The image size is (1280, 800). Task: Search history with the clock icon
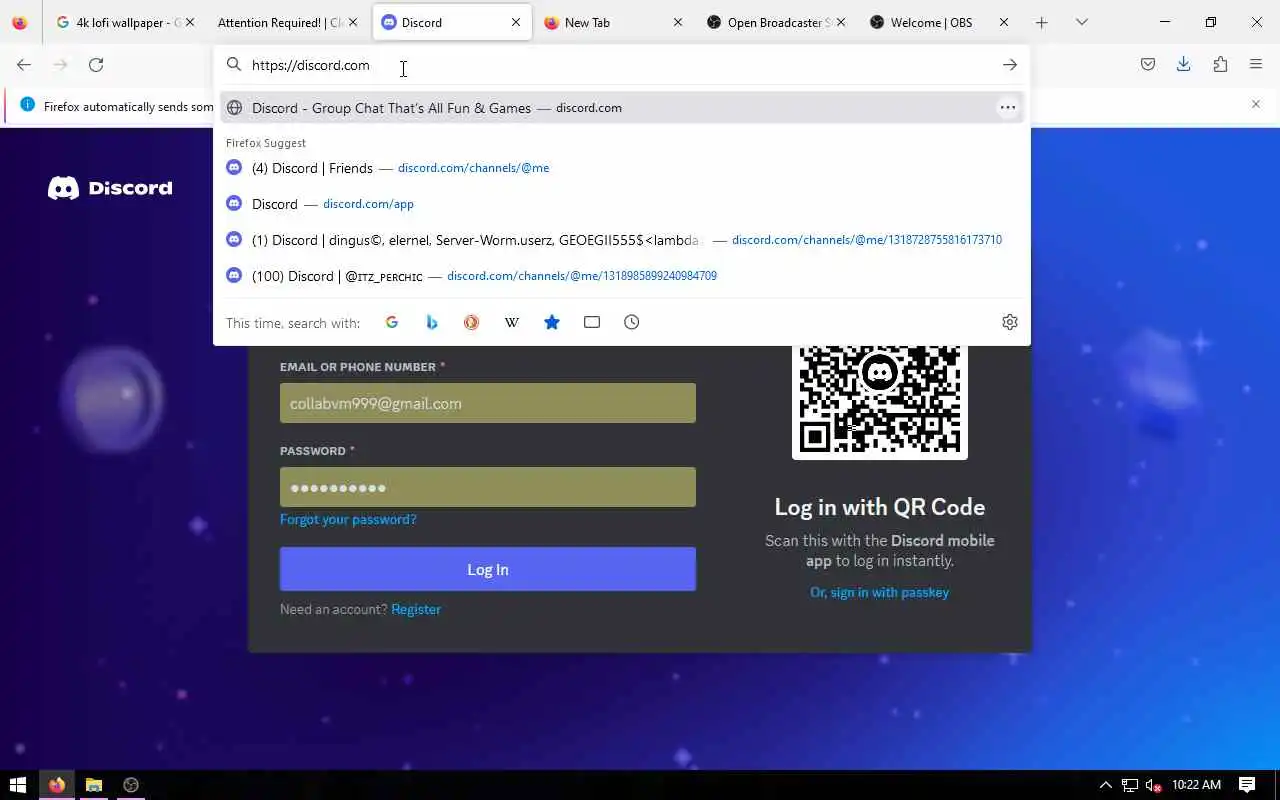tap(632, 322)
